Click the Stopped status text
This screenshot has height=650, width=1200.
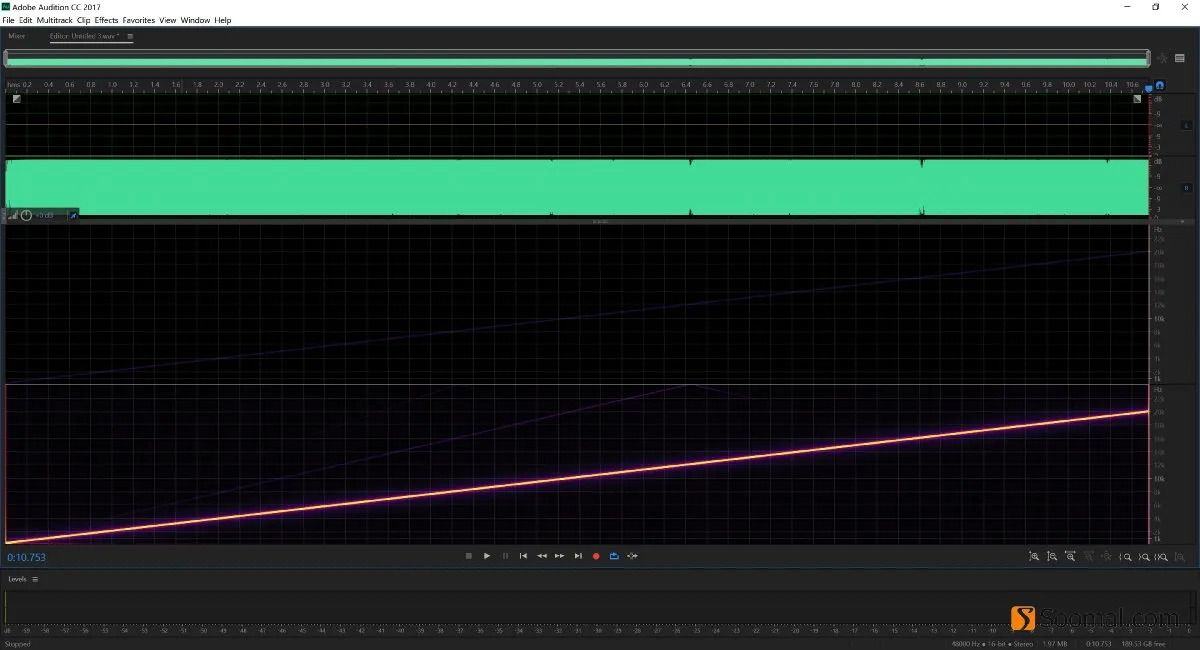[18, 644]
